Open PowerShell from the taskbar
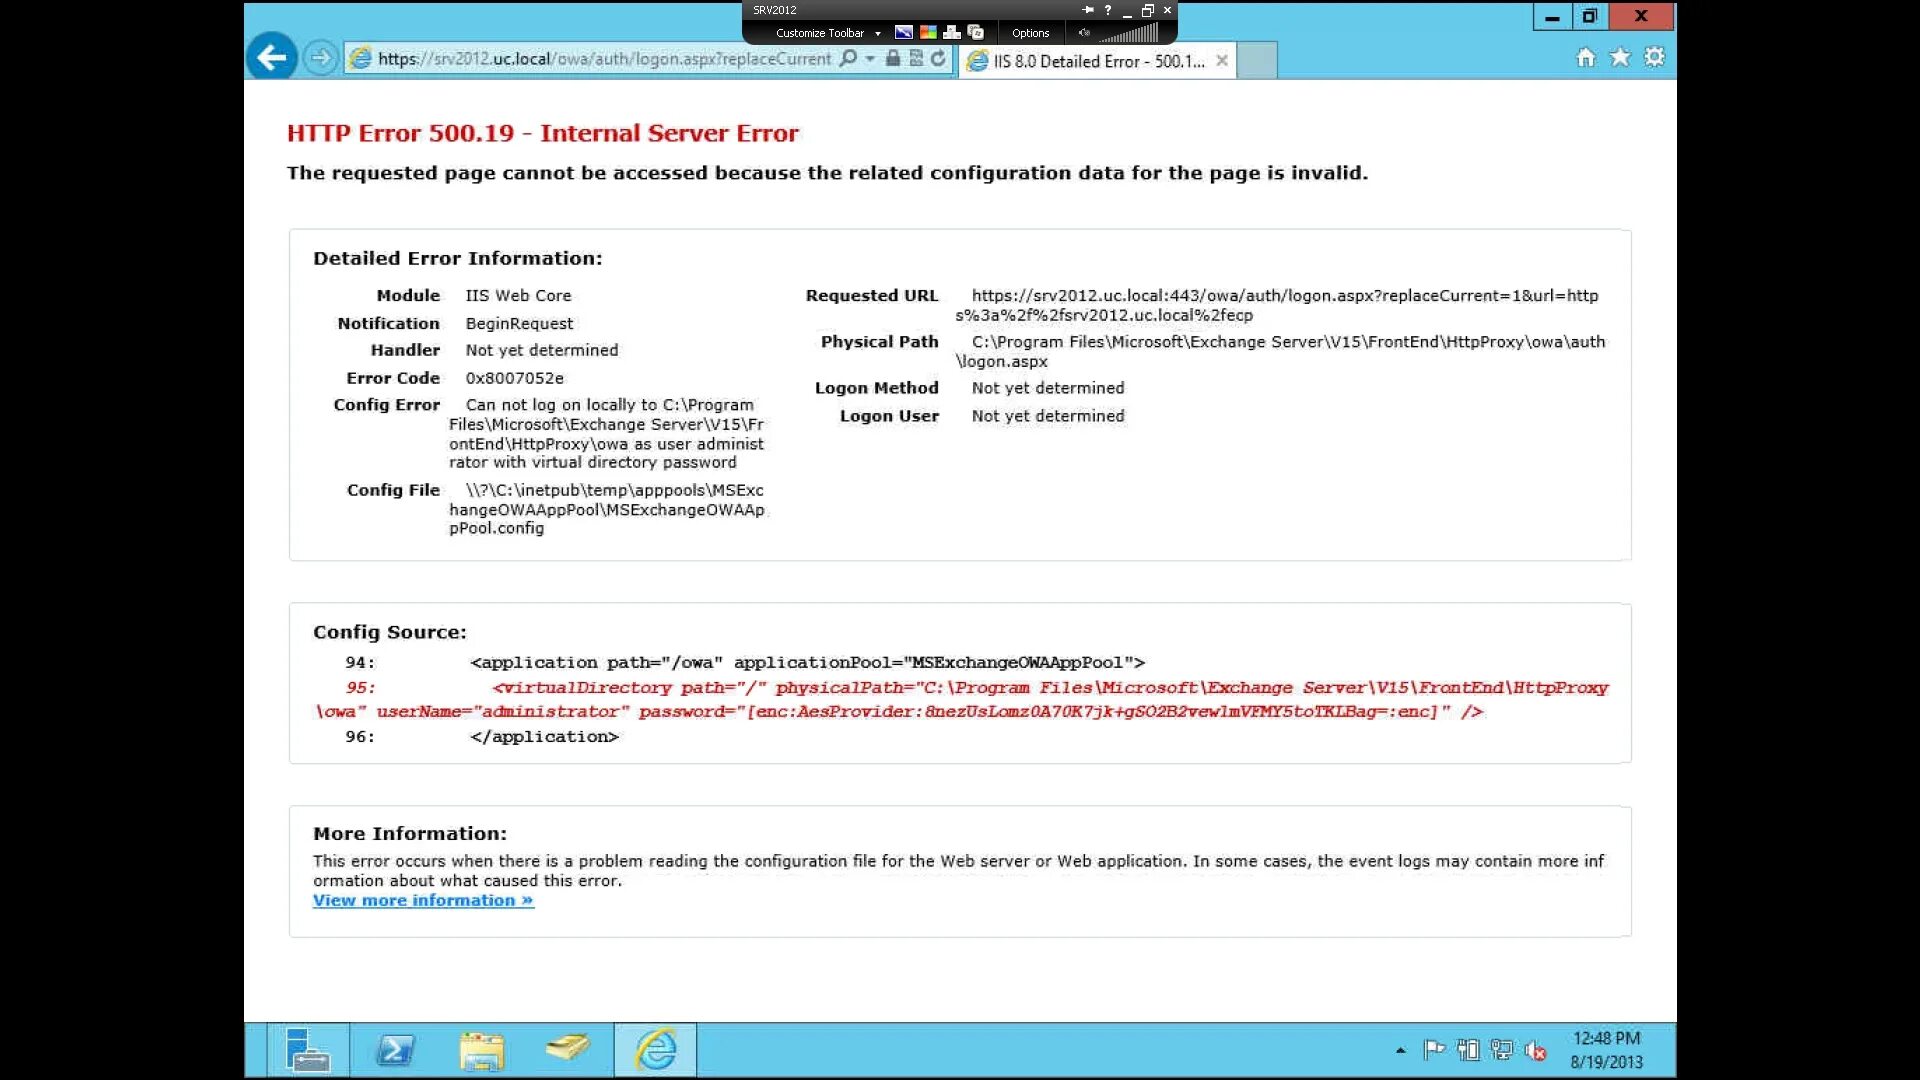Image resolution: width=1920 pixels, height=1080 pixels. tap(395, 1050)
